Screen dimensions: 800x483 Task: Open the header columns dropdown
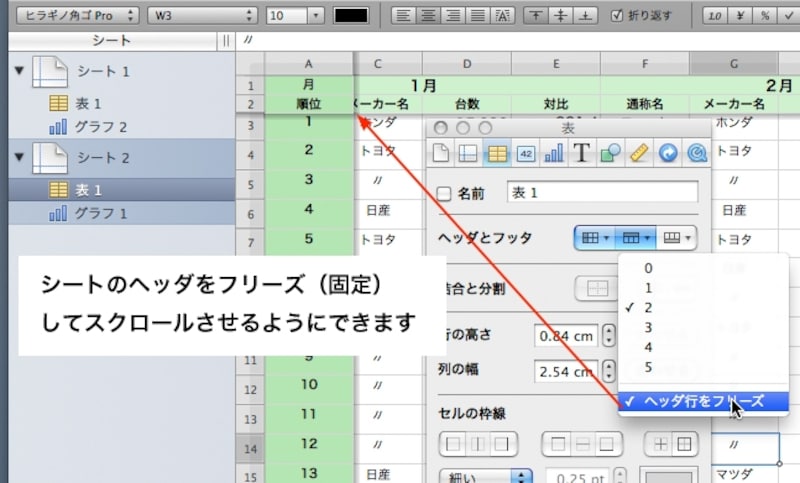click(x=595, y=238)
